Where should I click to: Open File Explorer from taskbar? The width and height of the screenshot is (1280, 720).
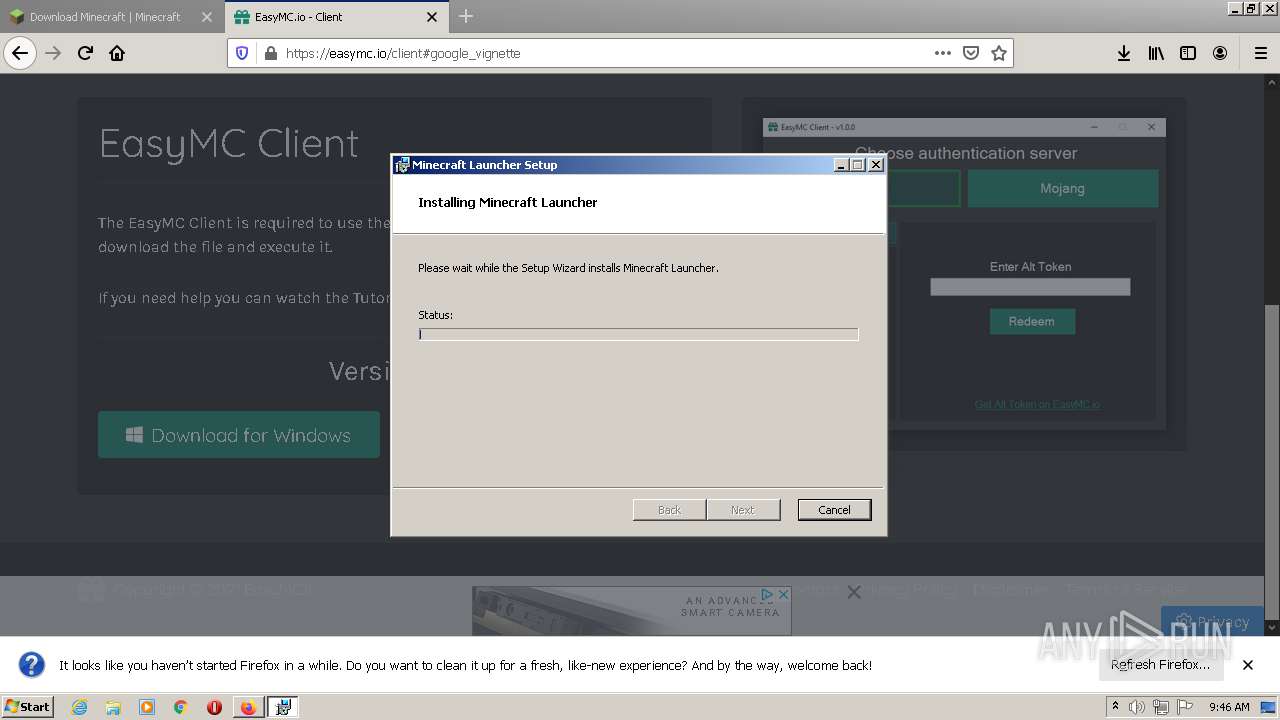113,707
